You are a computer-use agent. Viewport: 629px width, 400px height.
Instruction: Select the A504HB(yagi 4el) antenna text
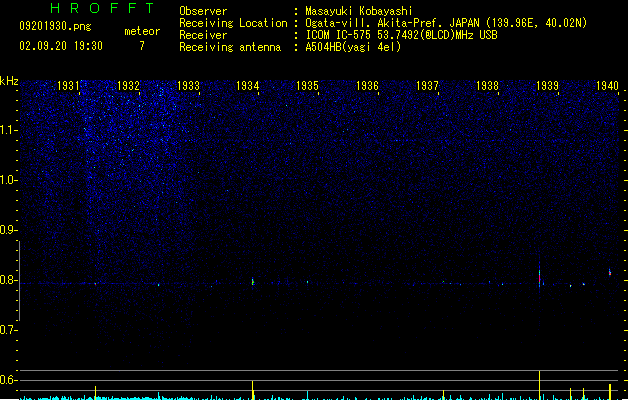coord(353,47)
